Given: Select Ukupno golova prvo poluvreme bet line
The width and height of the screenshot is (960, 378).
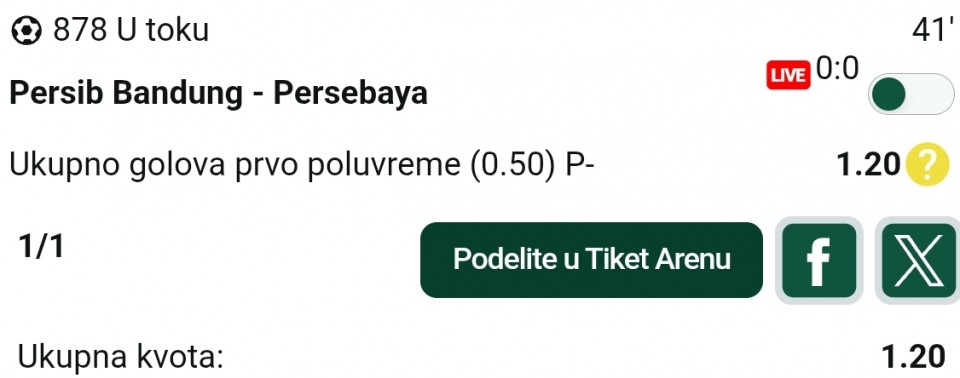Looking at the screenshot, I should coord(302,166).
